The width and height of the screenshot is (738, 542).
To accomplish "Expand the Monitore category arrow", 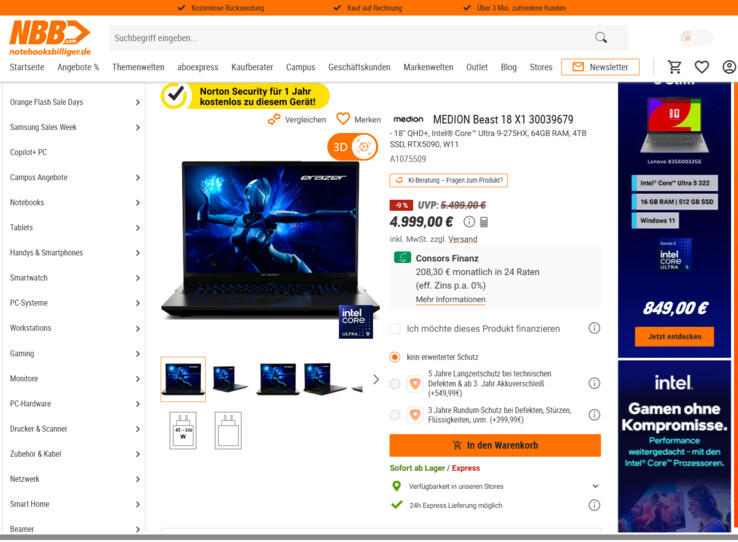I will [137, 379].
